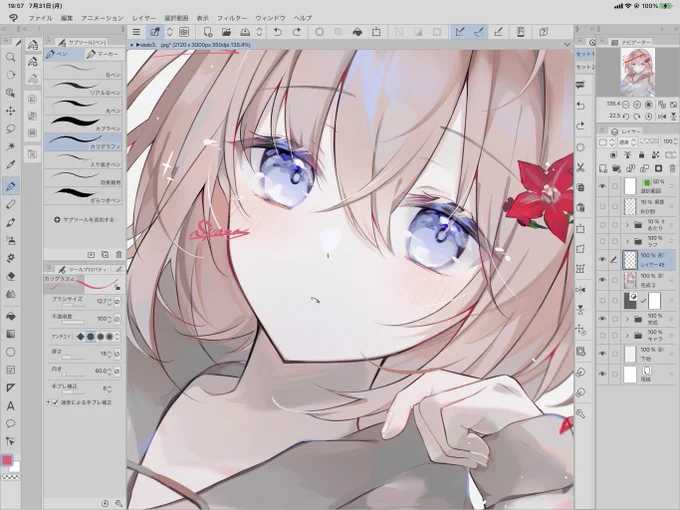Select the Move layer tool

click(x=11, y=111)
